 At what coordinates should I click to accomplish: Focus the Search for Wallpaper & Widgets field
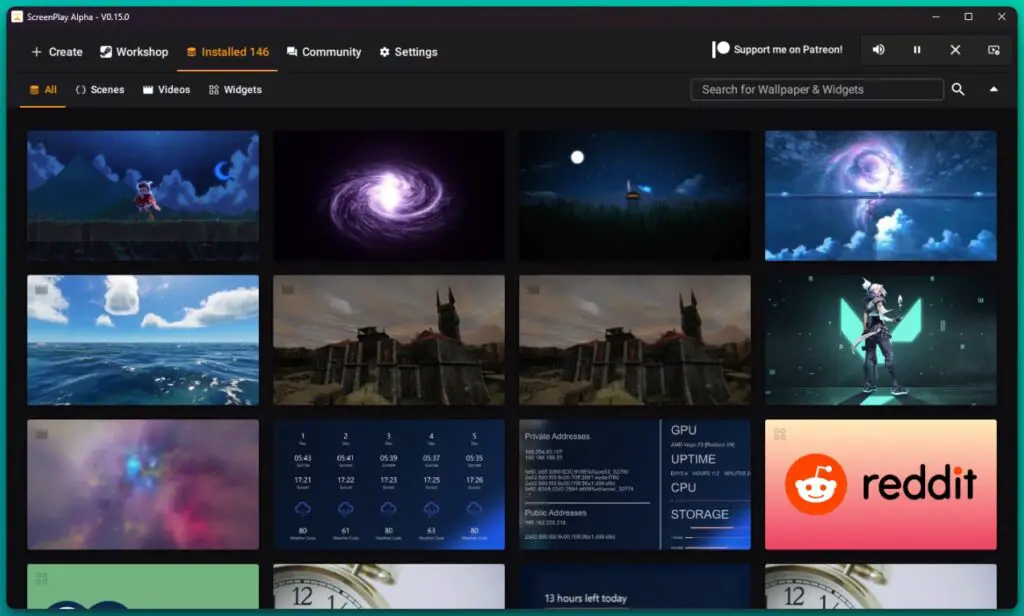tap(816, 89)
